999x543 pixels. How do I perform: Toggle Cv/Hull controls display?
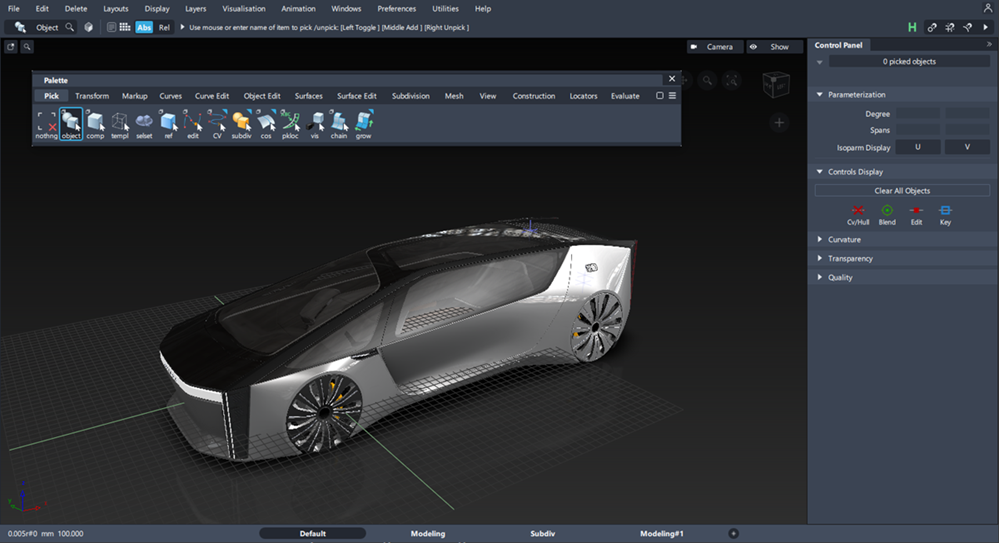[858, 215]
